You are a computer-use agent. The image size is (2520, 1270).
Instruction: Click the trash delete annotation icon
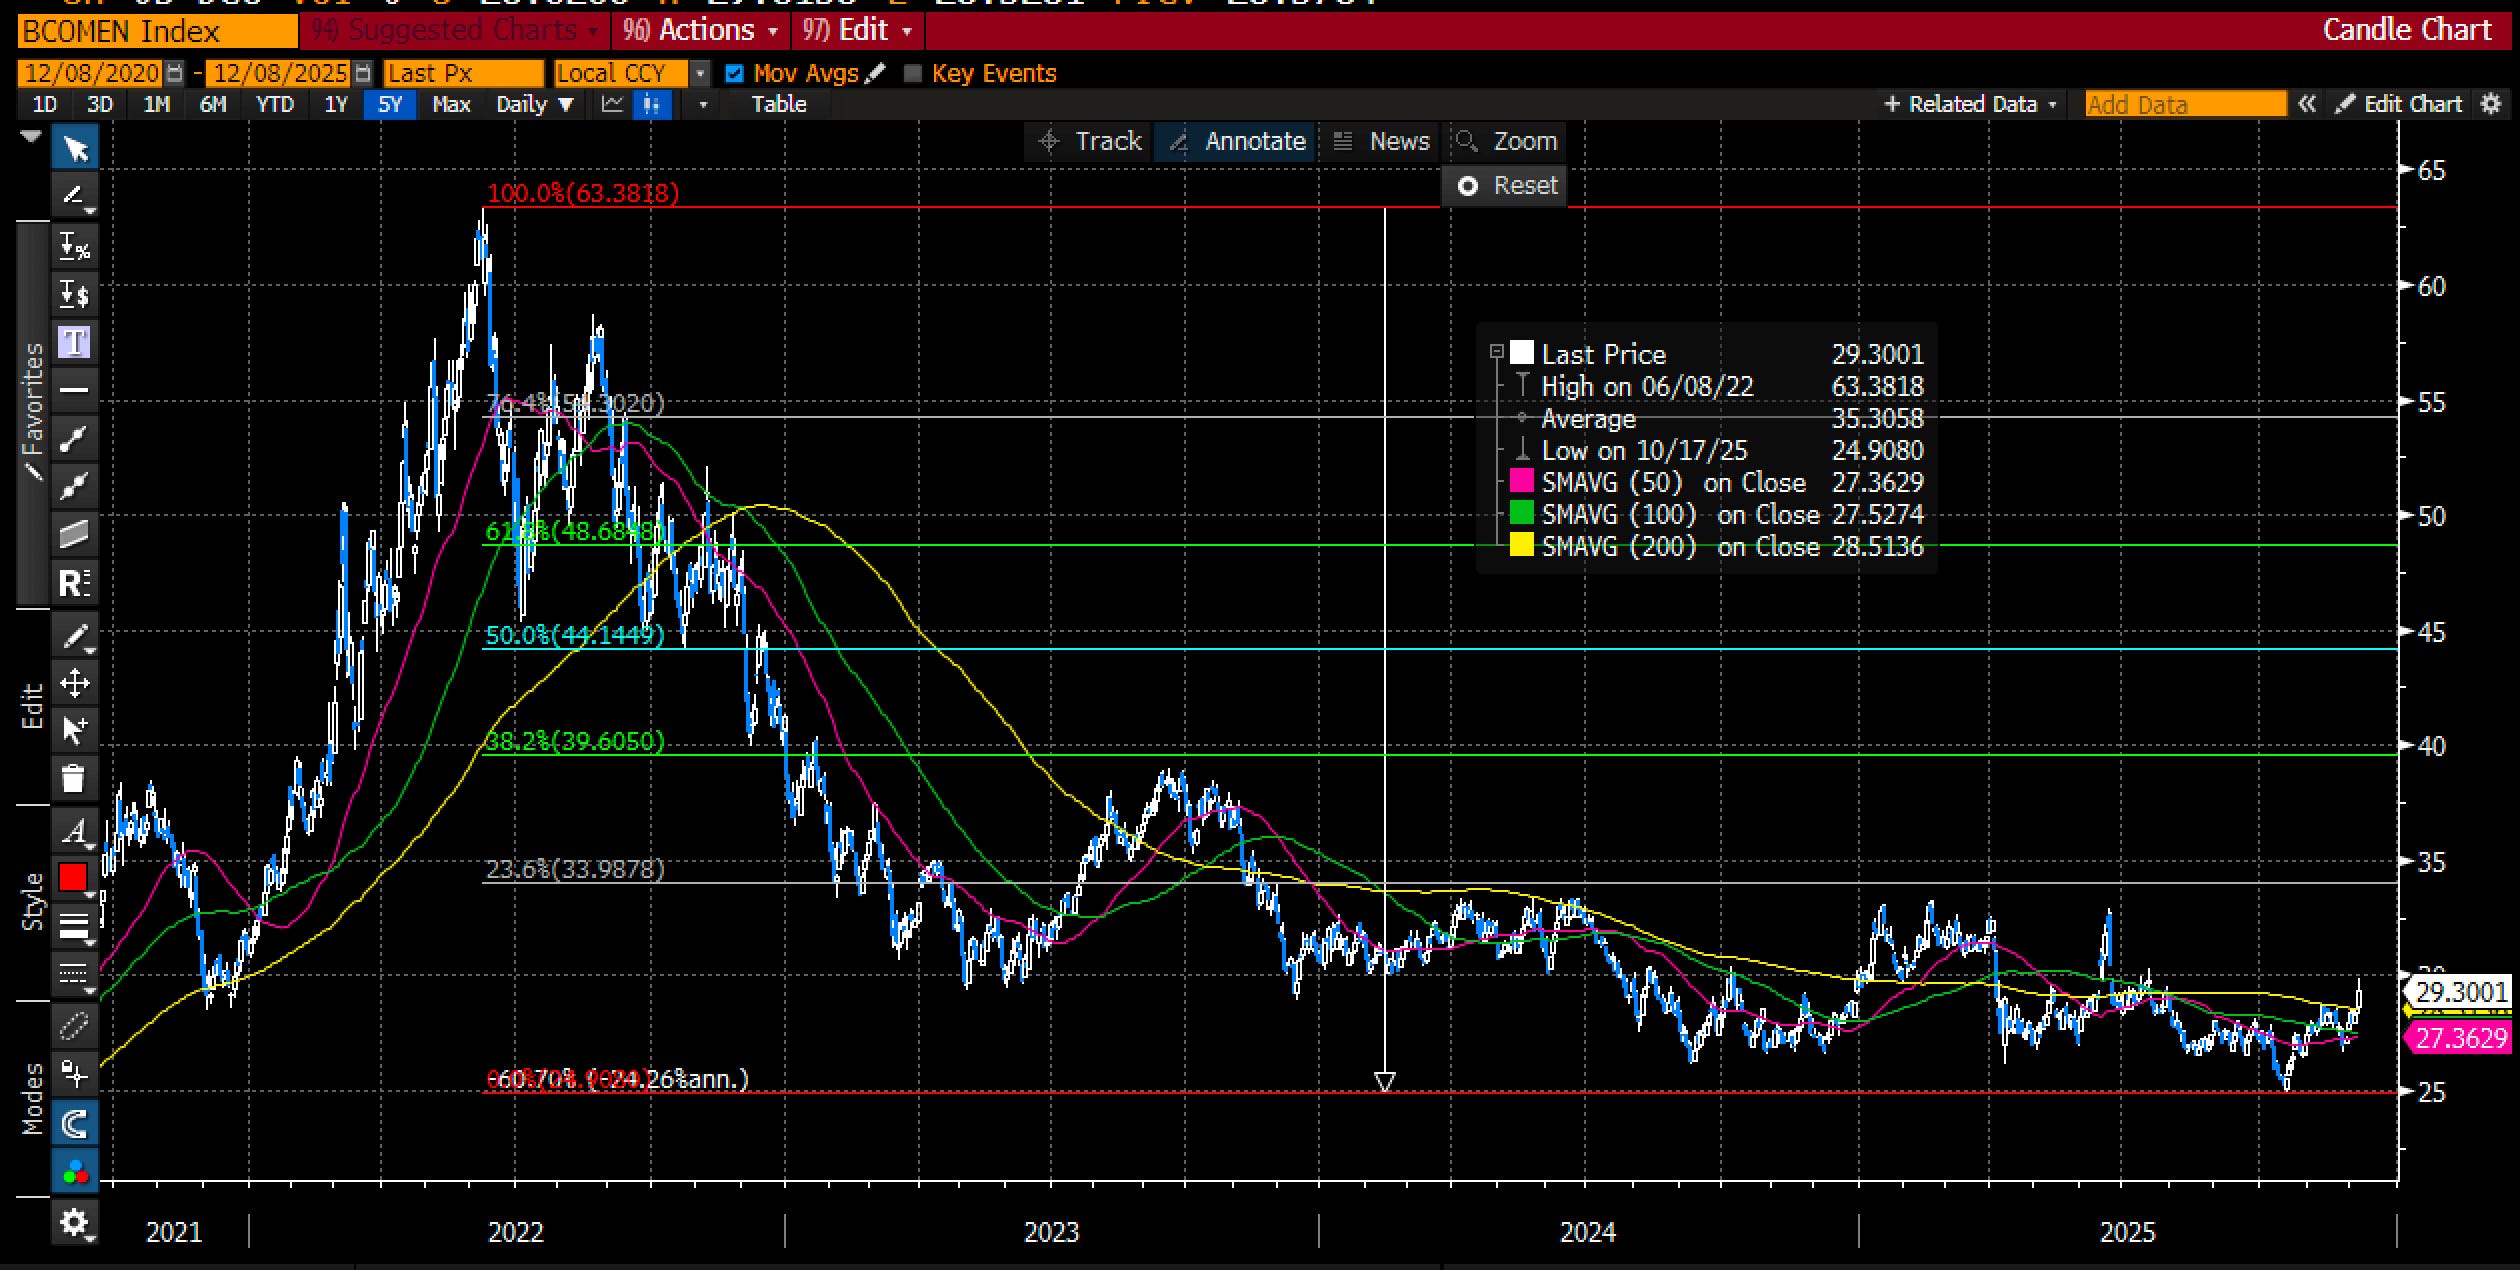point(73,778)
